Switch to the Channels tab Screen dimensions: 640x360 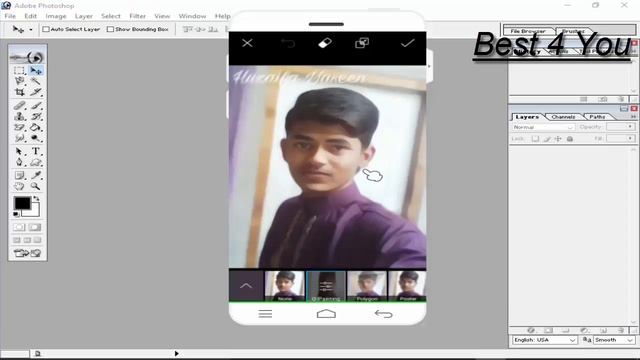[x=563, y=117]
